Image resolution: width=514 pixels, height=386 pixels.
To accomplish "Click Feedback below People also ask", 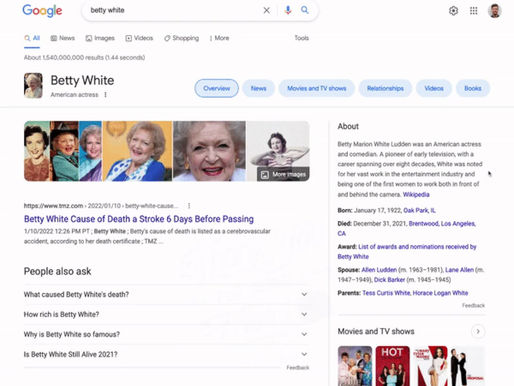I will (x=298, y=368).
